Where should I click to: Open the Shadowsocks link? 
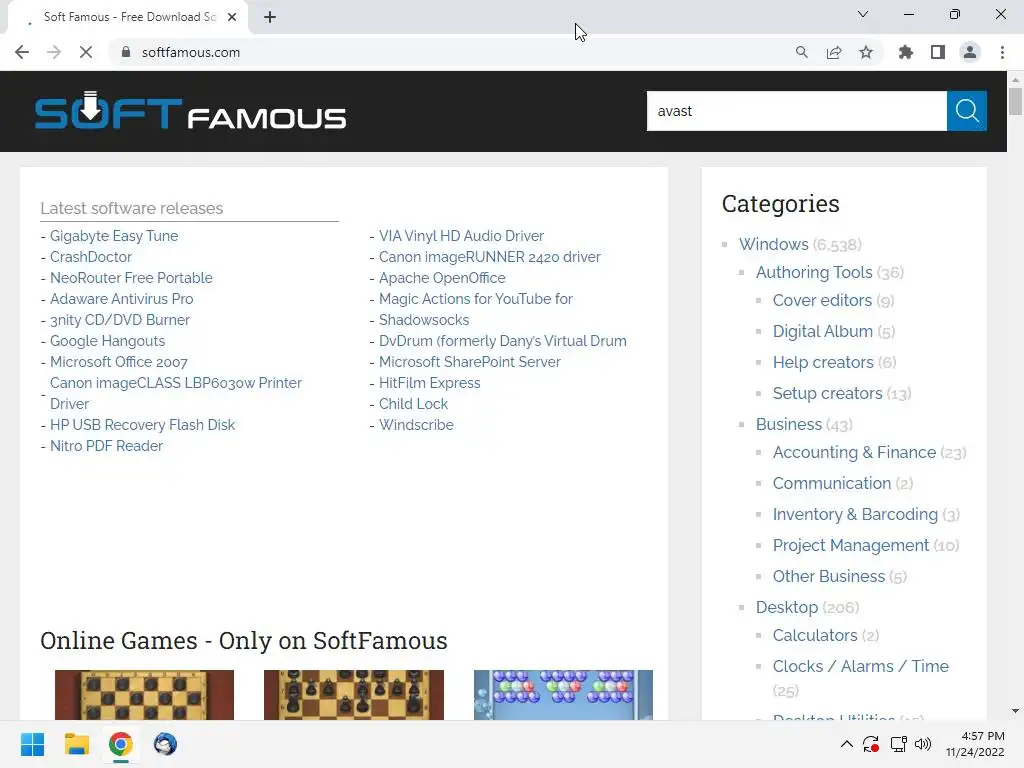coord(424,319)
